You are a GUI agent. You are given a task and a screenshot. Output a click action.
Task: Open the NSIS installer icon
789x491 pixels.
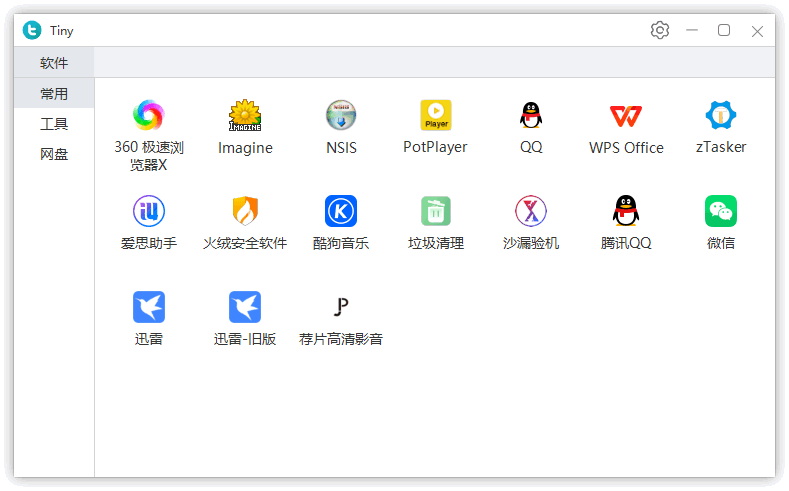(341, 116)
